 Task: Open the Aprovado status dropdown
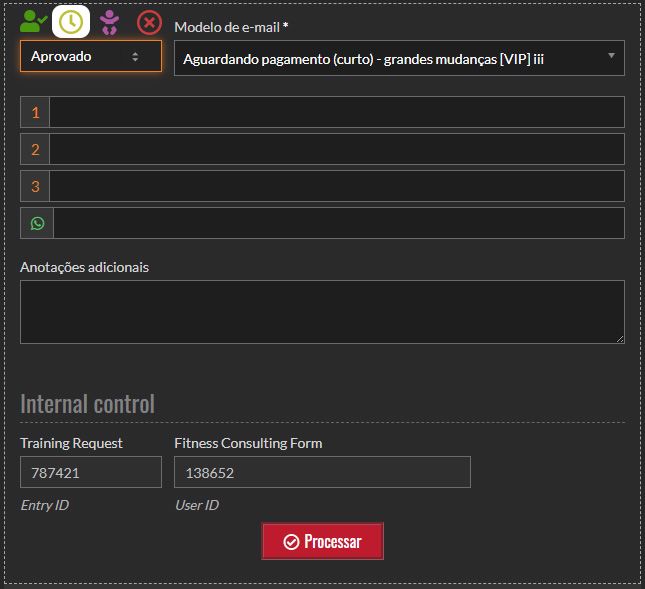(x=90, y=56)
